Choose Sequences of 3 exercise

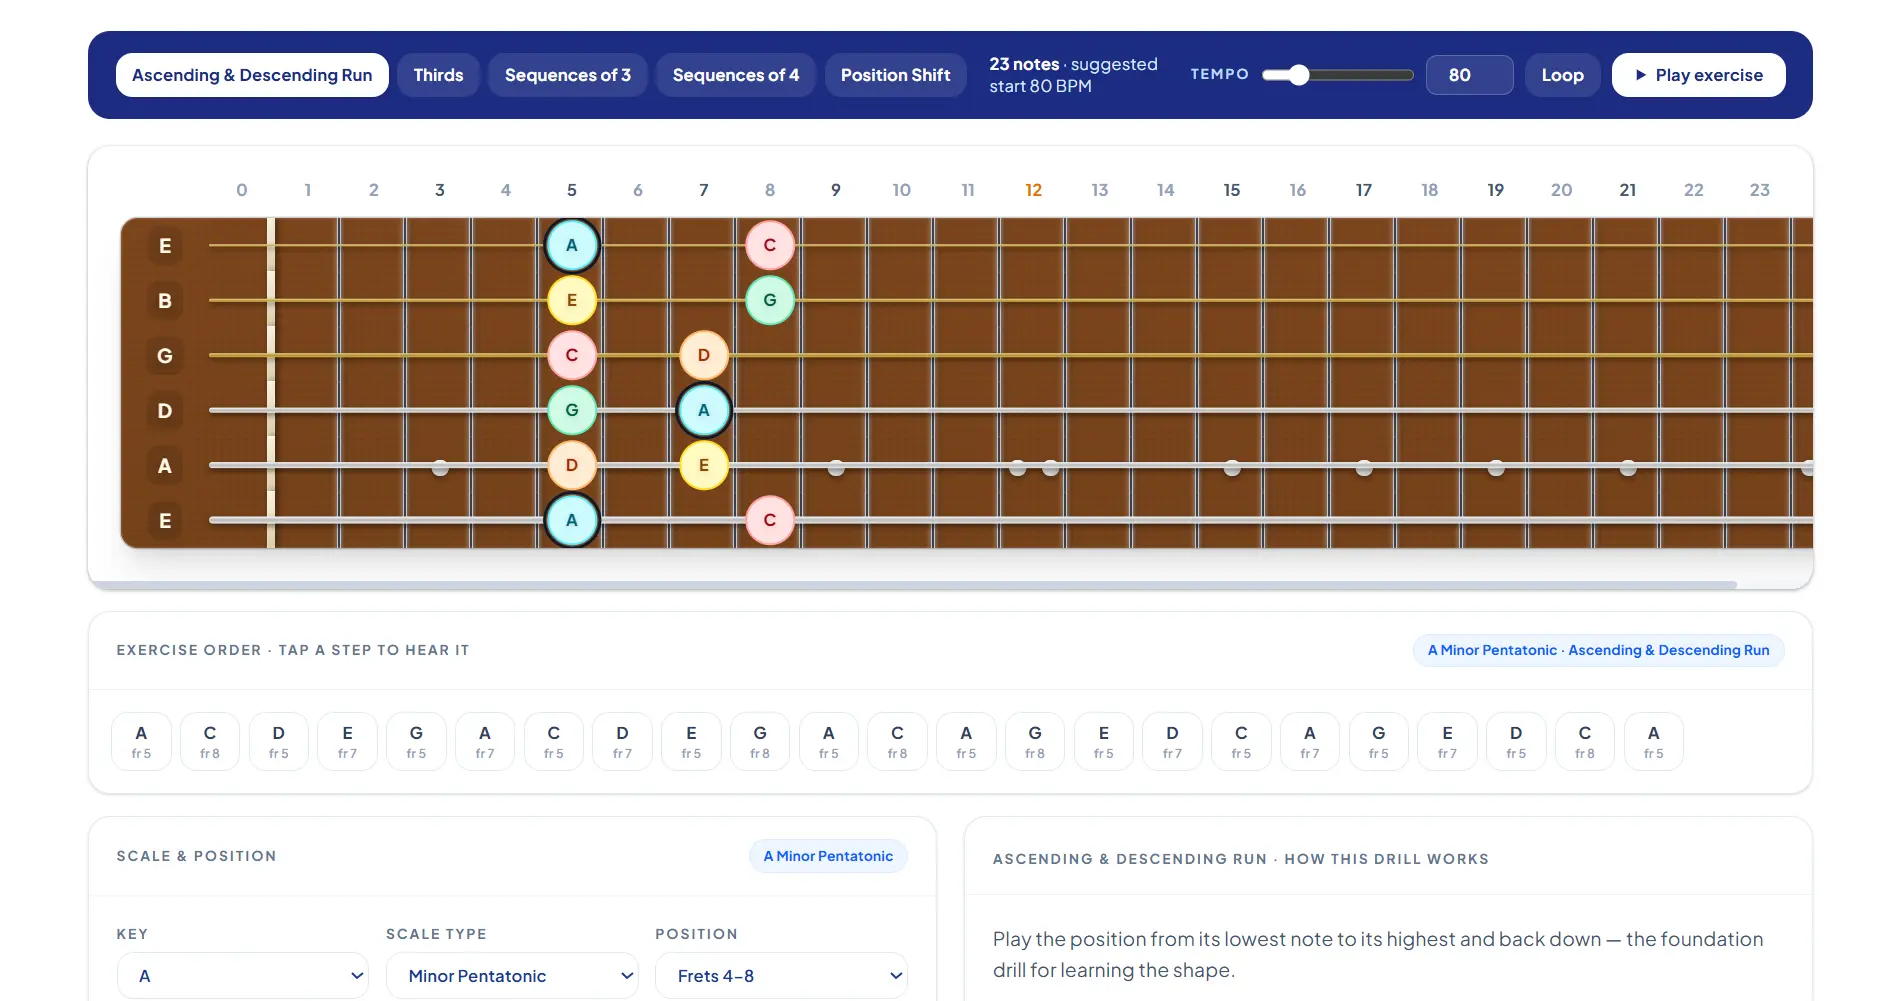point(567,75)
